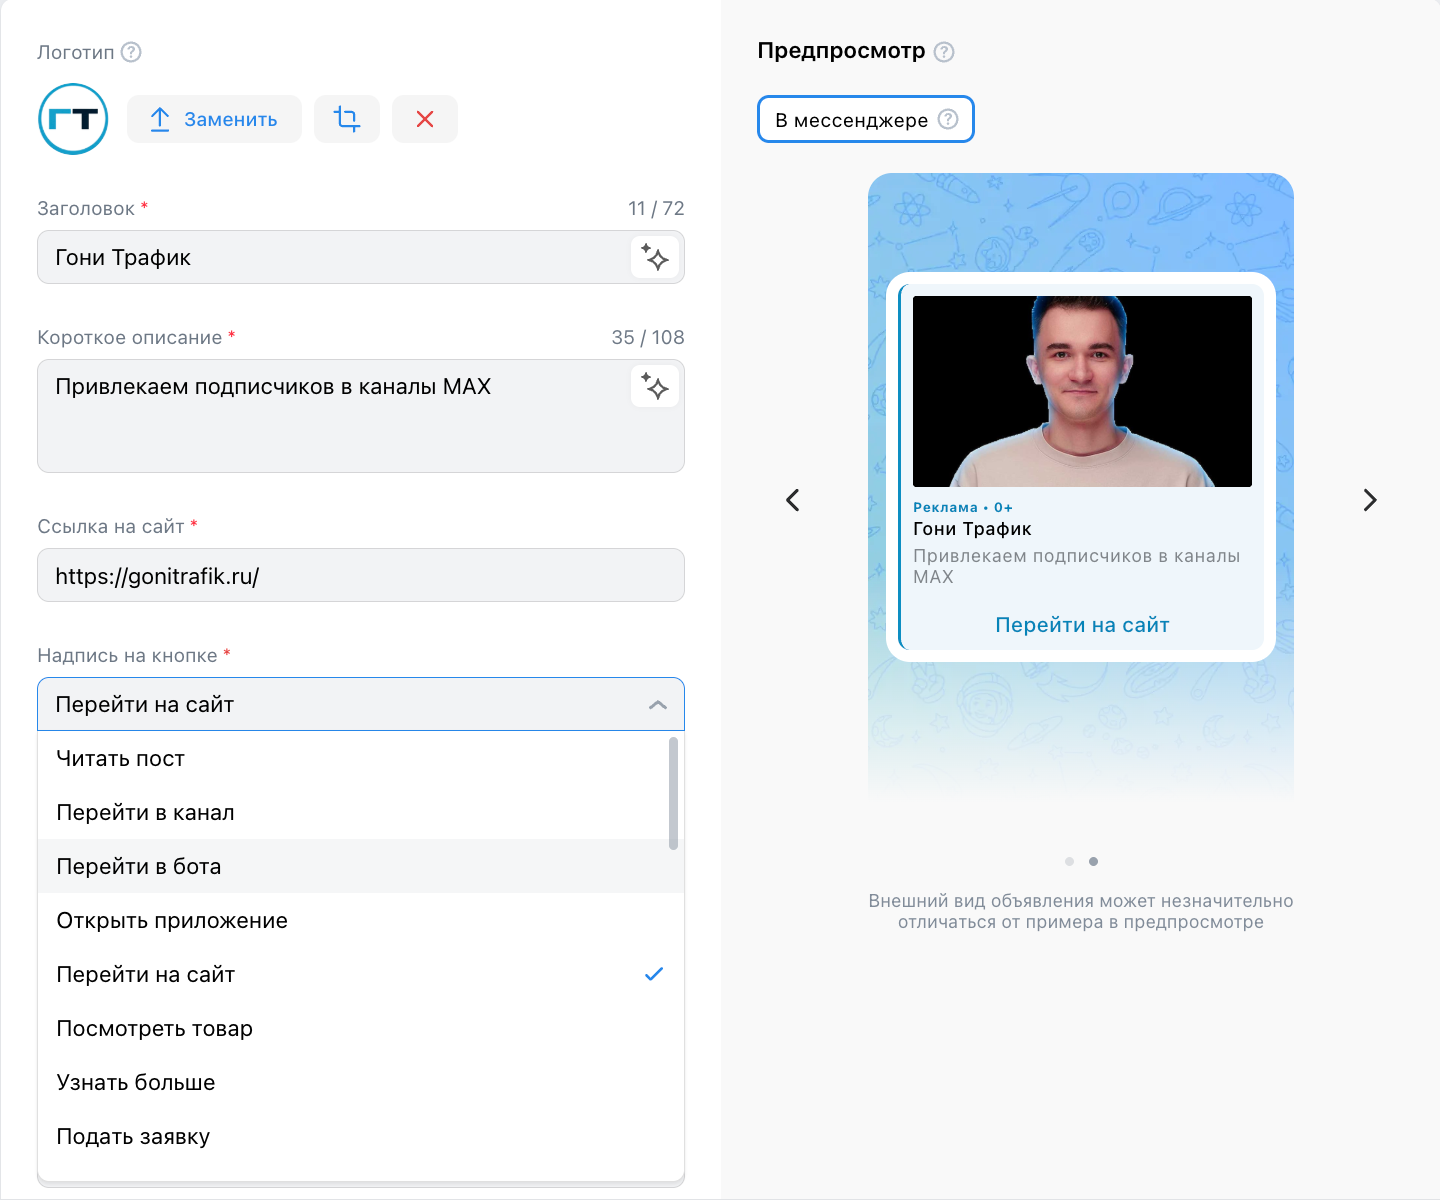This screenshot has height=1200, width=1440.
Task: Click the Ссылка на сайт URL field
Action: [361, 575]
